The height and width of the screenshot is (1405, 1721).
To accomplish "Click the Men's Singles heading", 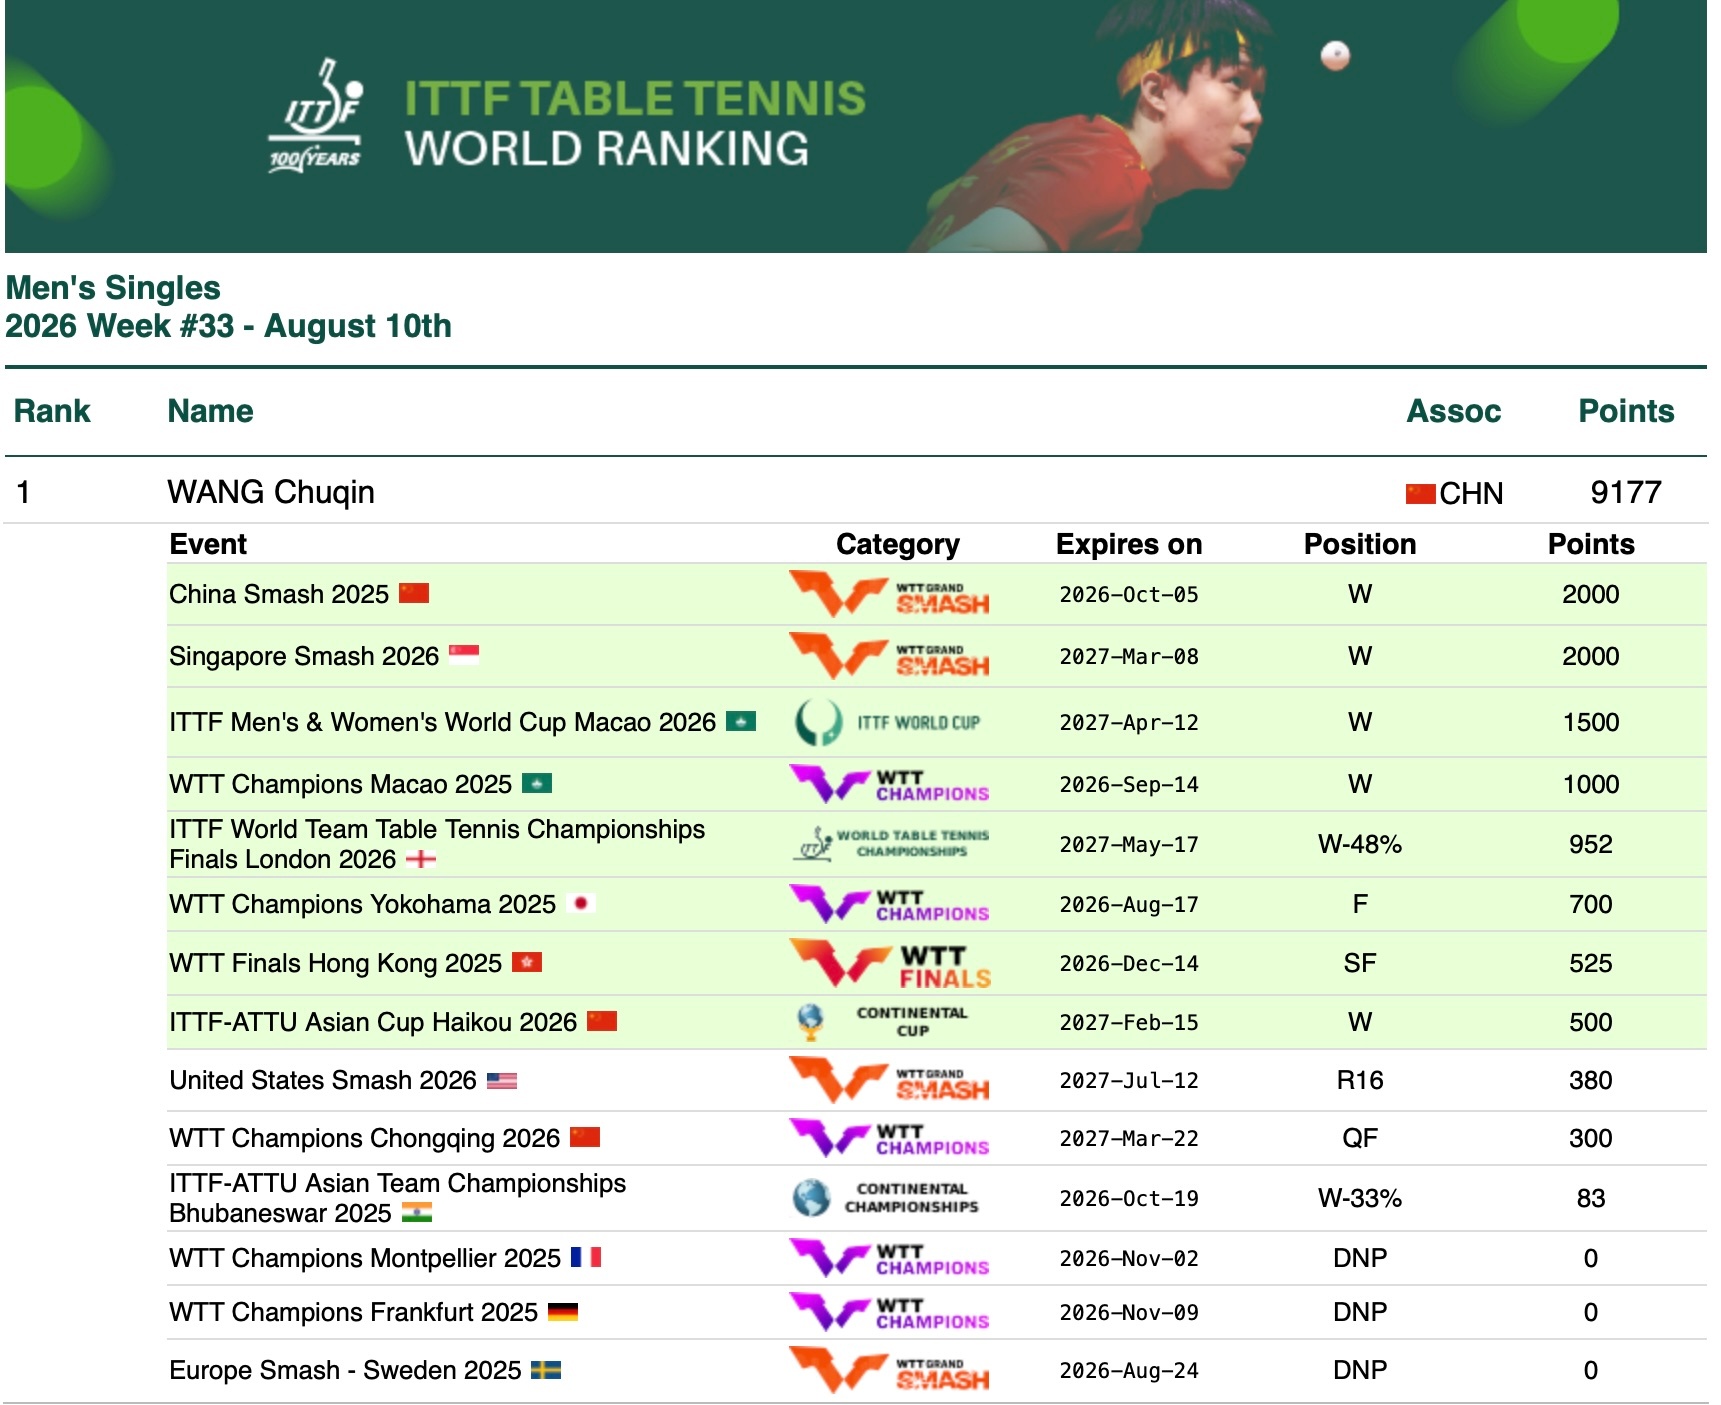I will (x=113, y=288).
